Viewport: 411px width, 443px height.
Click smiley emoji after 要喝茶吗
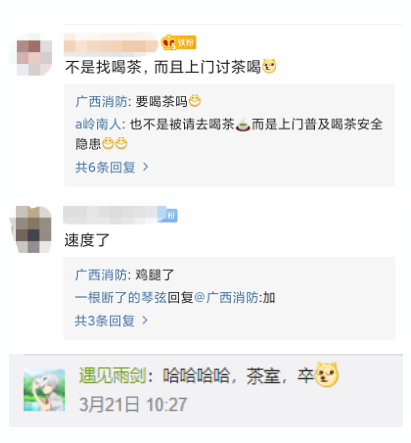coord(195,101)
